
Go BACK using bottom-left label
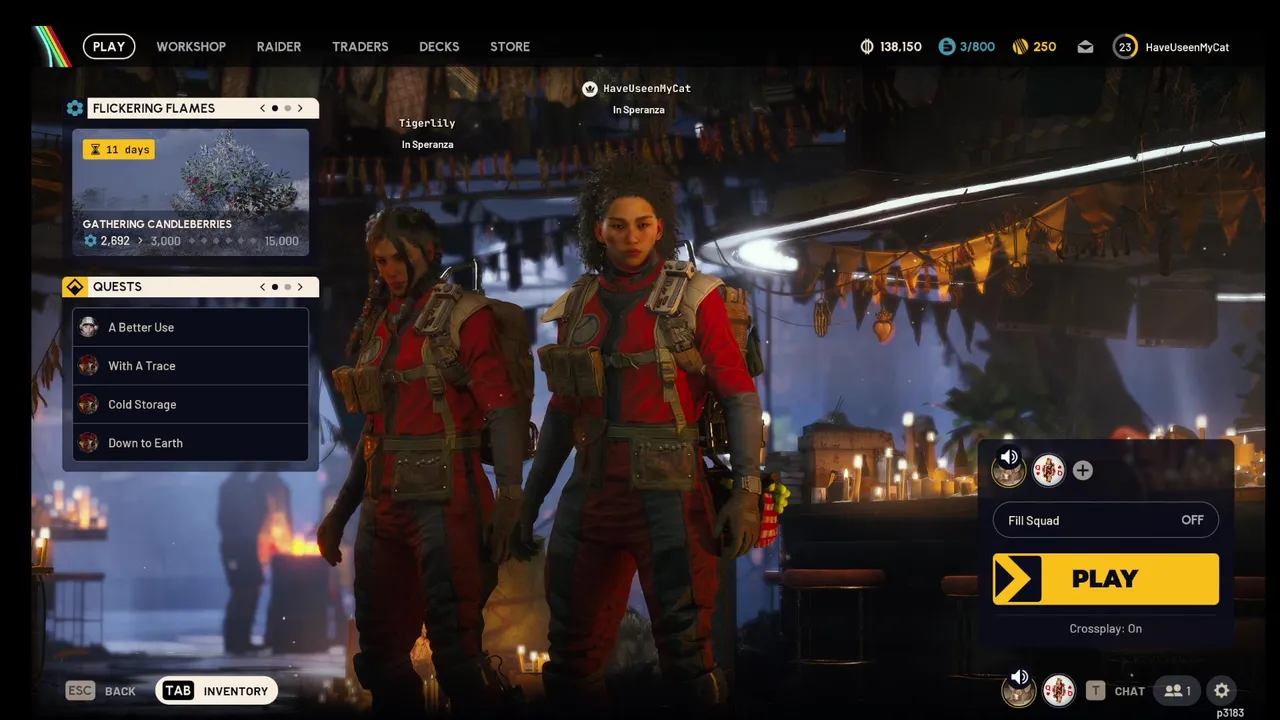[120, 691]
